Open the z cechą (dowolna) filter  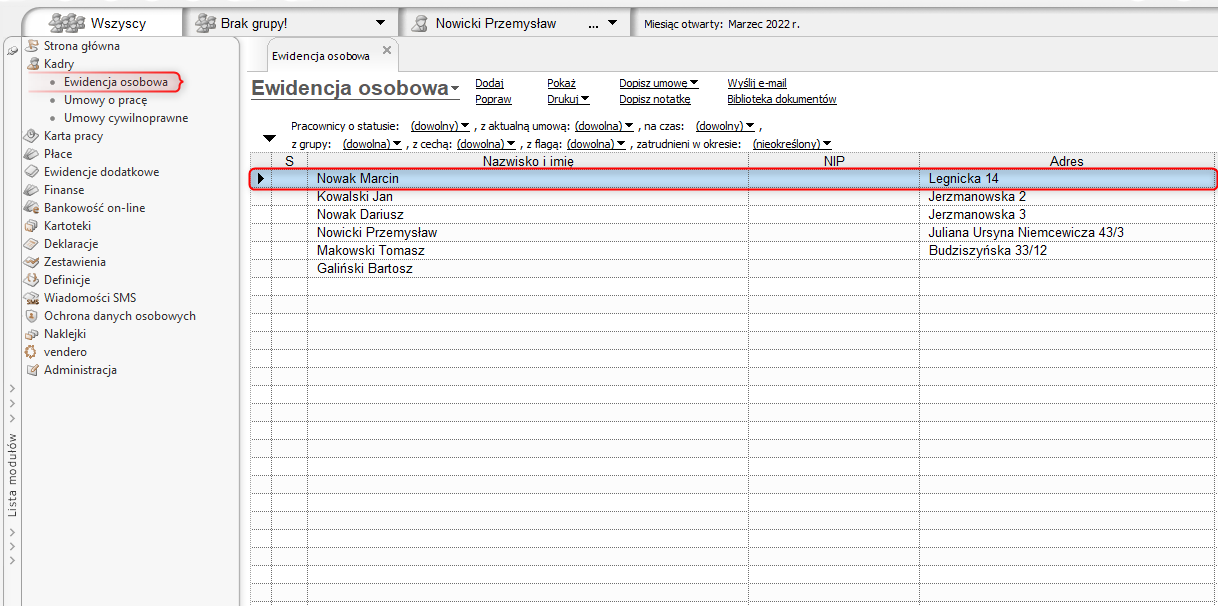[486, 144]
